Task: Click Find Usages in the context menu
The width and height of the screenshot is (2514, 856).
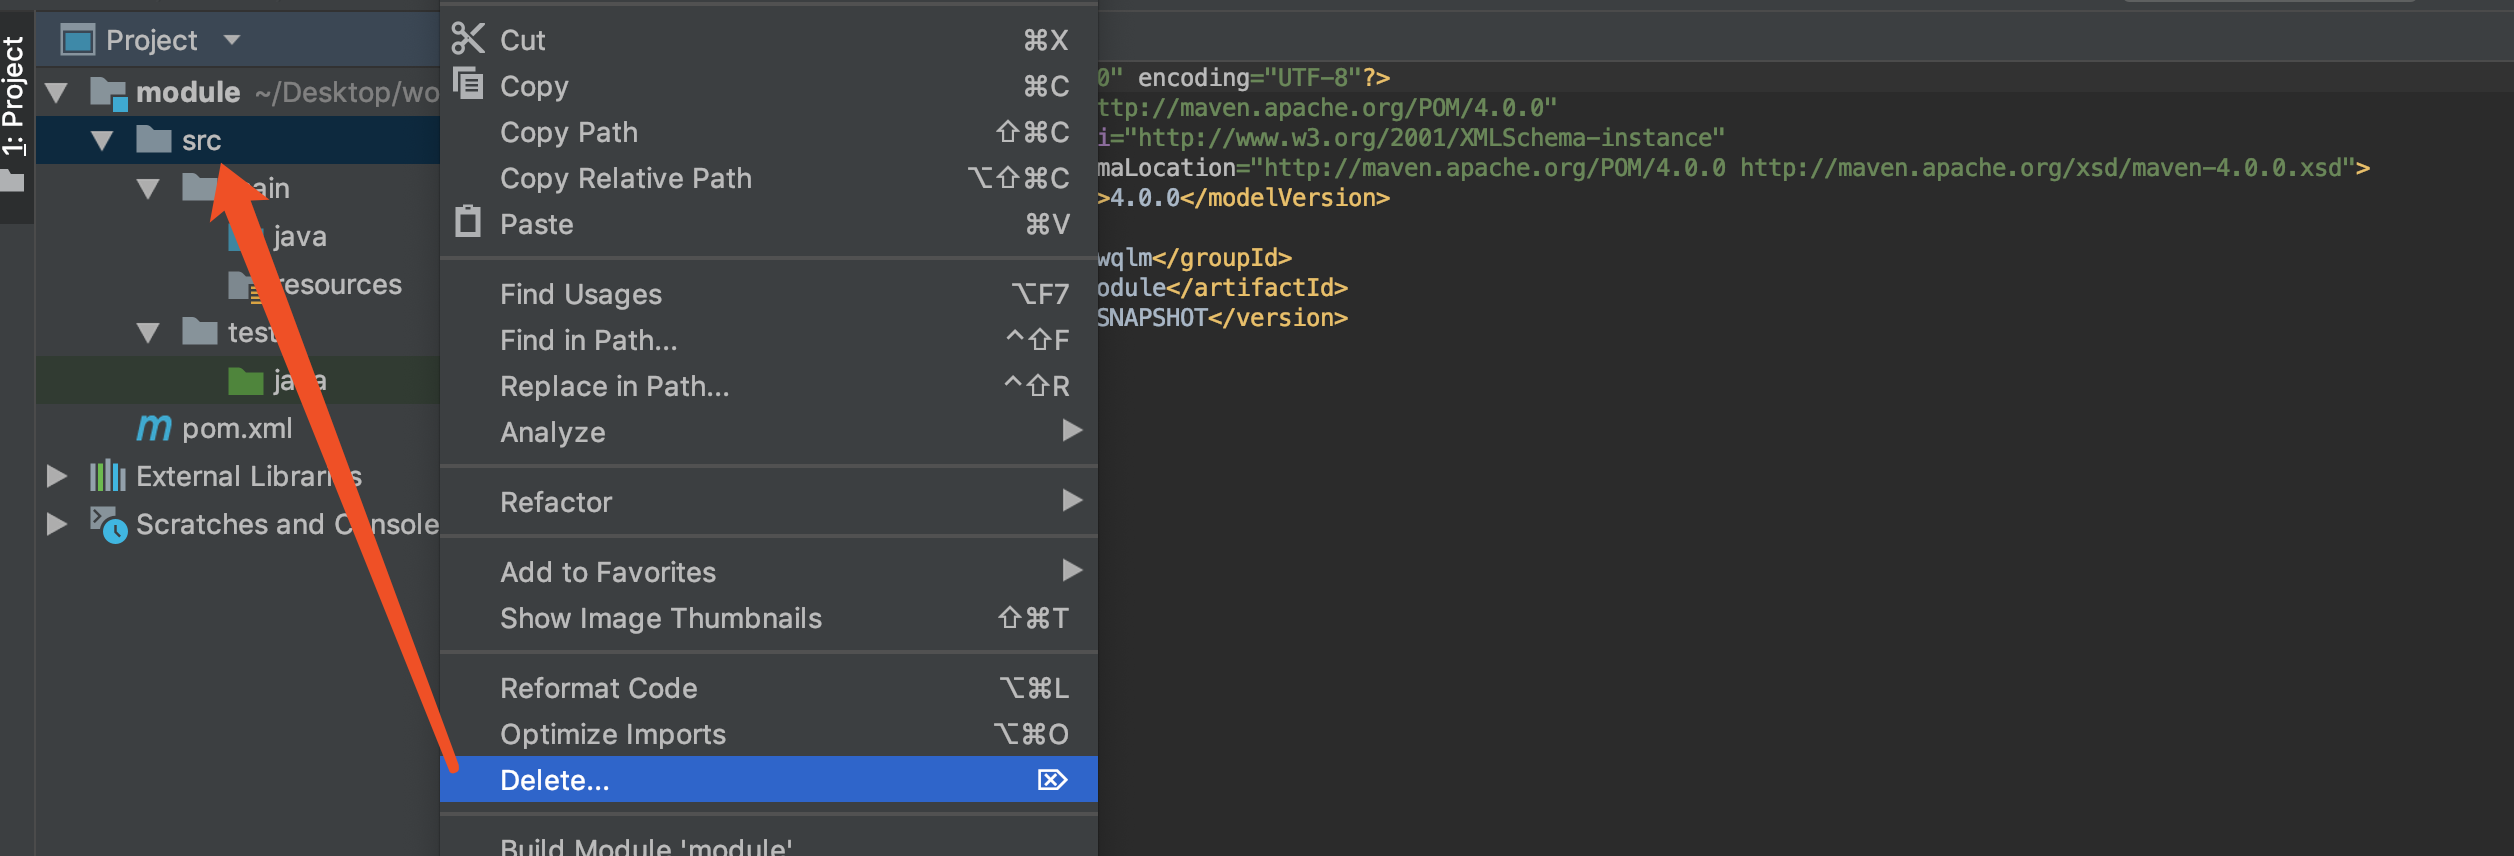Action: (581, 294)
